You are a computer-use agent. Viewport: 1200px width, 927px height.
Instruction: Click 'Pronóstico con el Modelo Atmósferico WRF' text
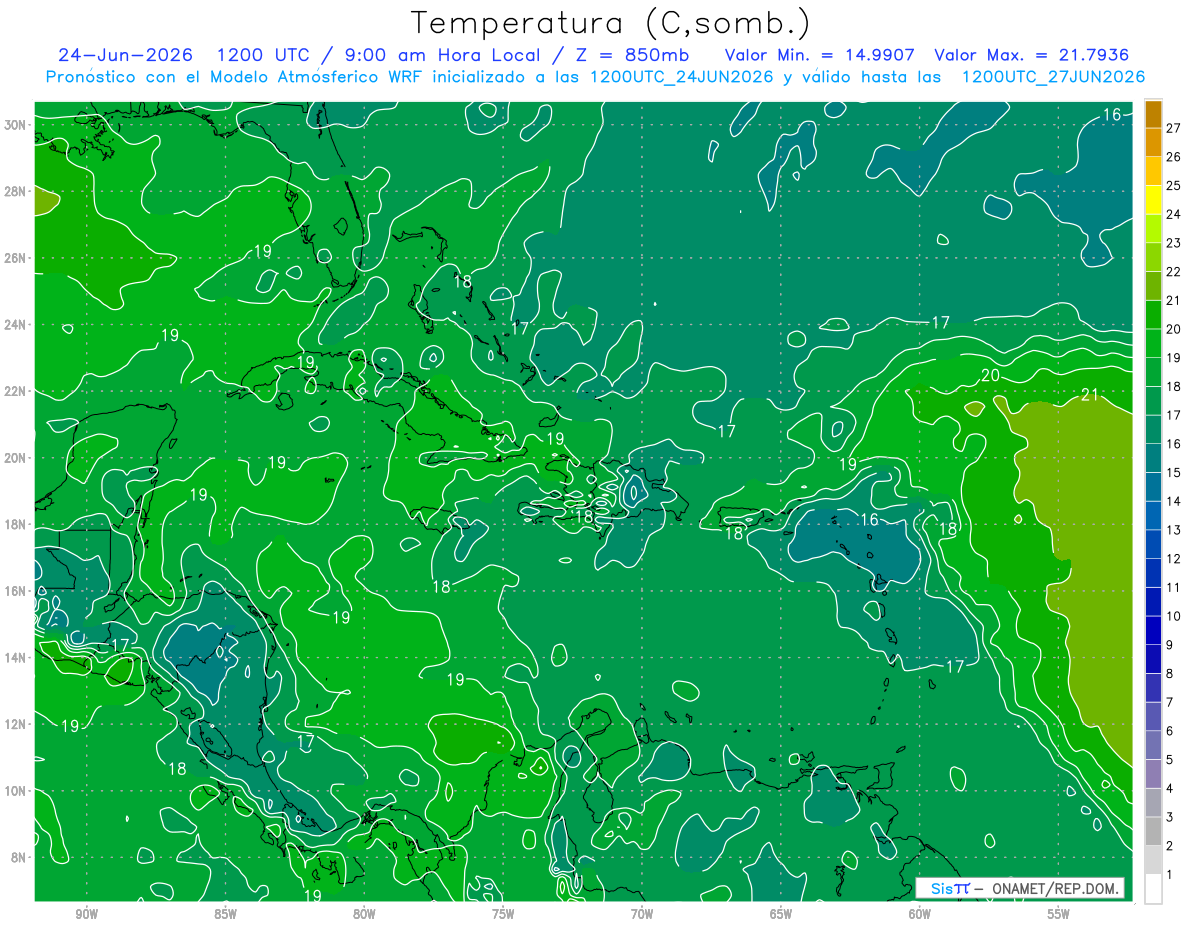point(236,77)
